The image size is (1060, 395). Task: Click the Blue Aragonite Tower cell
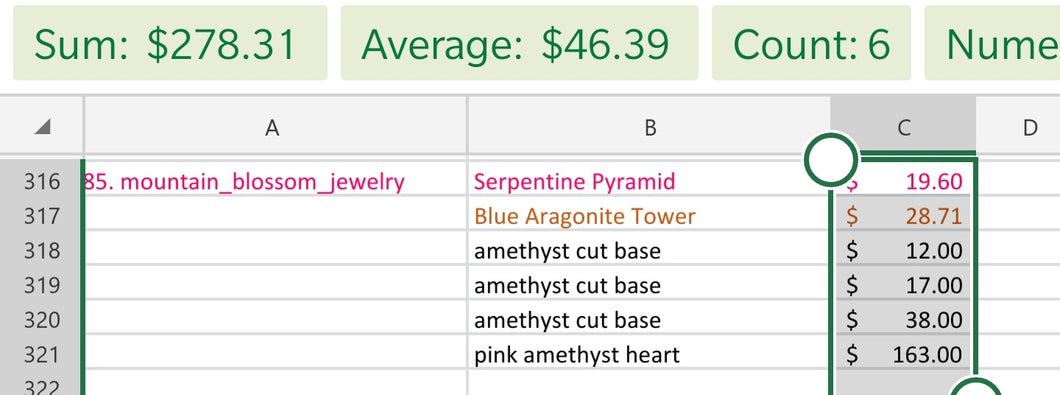click(649, 216)
